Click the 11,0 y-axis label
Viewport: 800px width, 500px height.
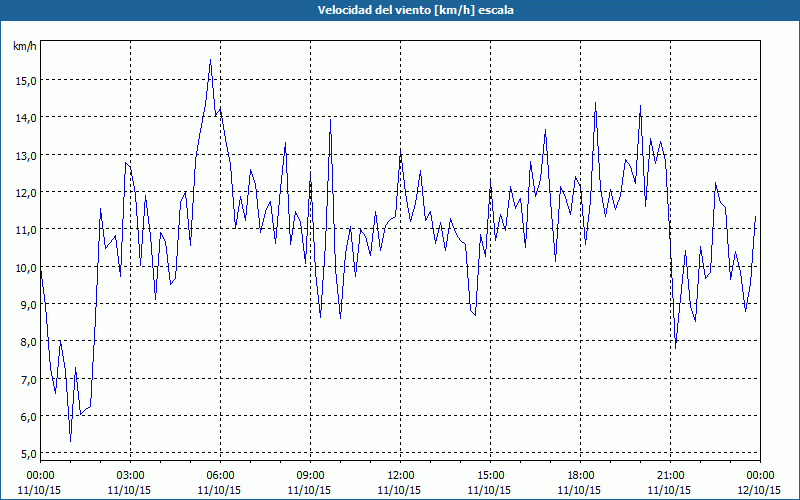click(27, 230)
